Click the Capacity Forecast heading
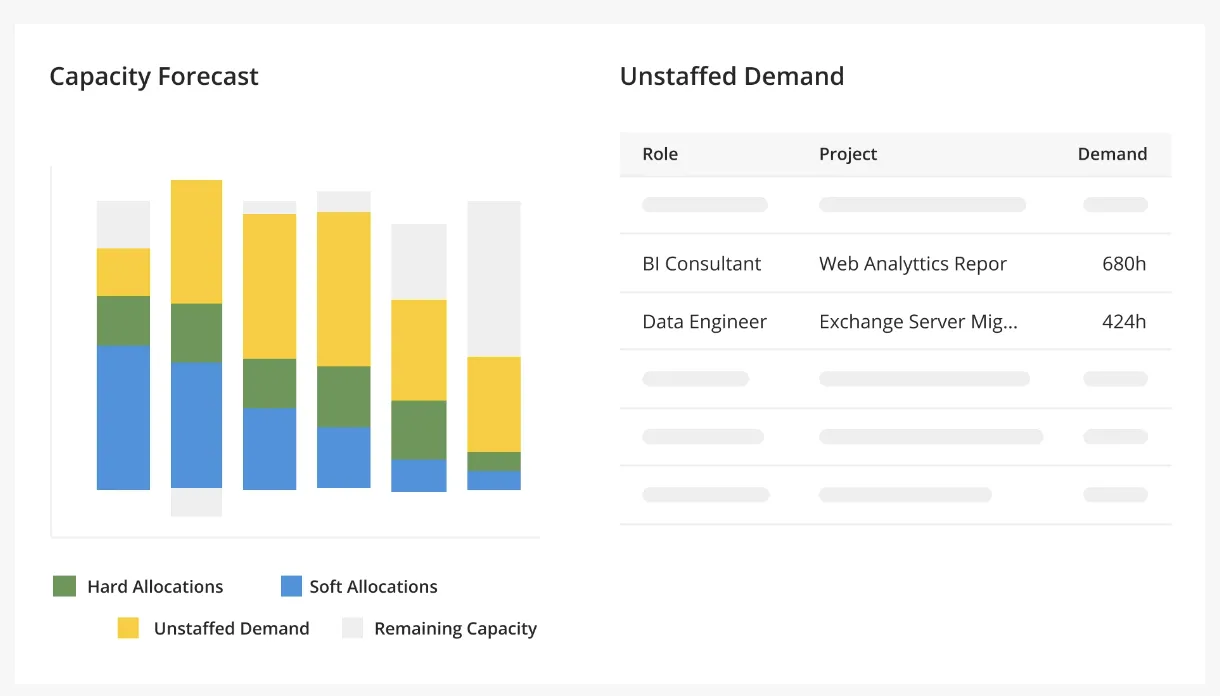 coord(154,77)
